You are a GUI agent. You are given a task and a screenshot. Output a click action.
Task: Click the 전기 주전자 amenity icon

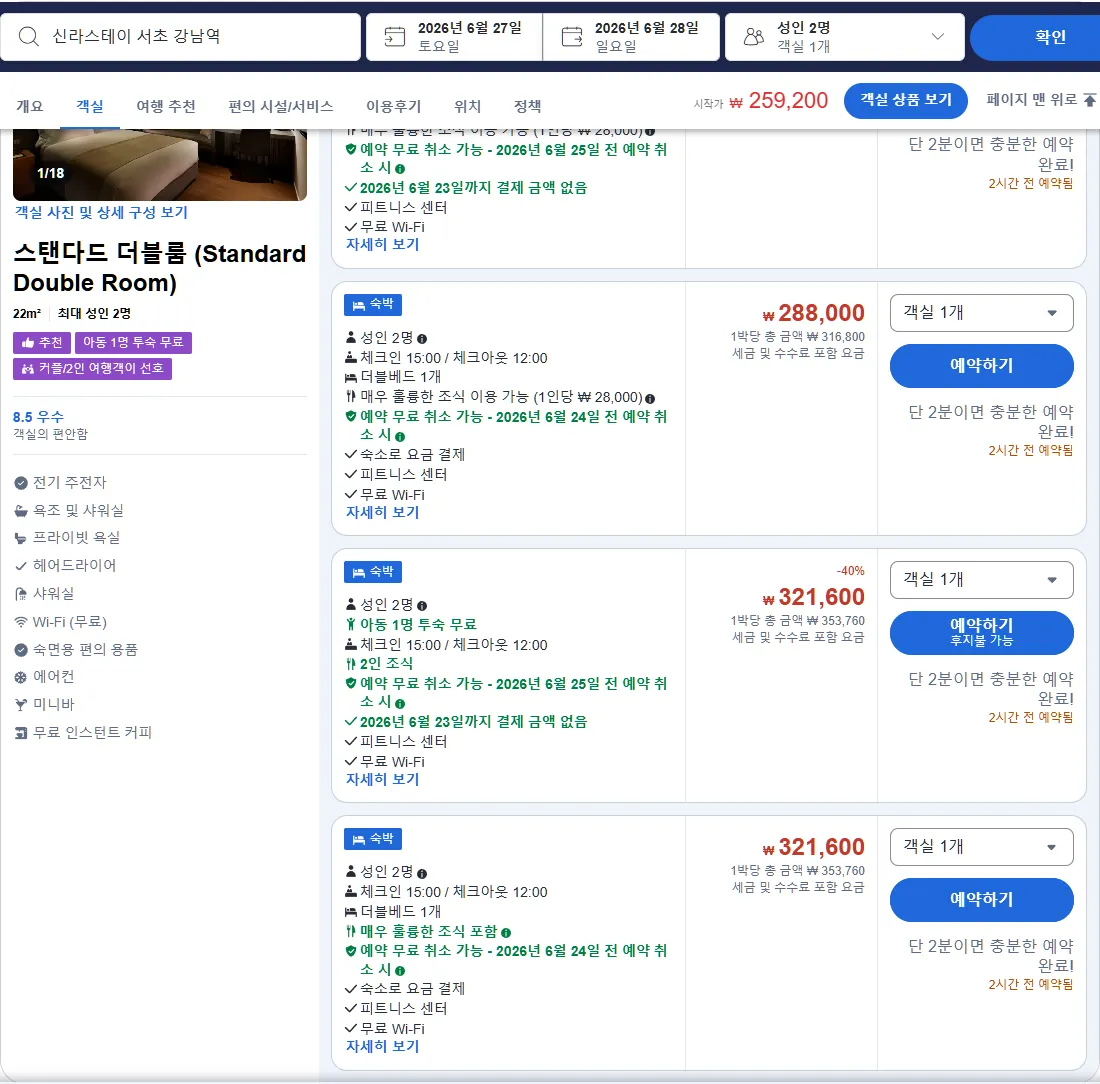click(x=21, y=483)
